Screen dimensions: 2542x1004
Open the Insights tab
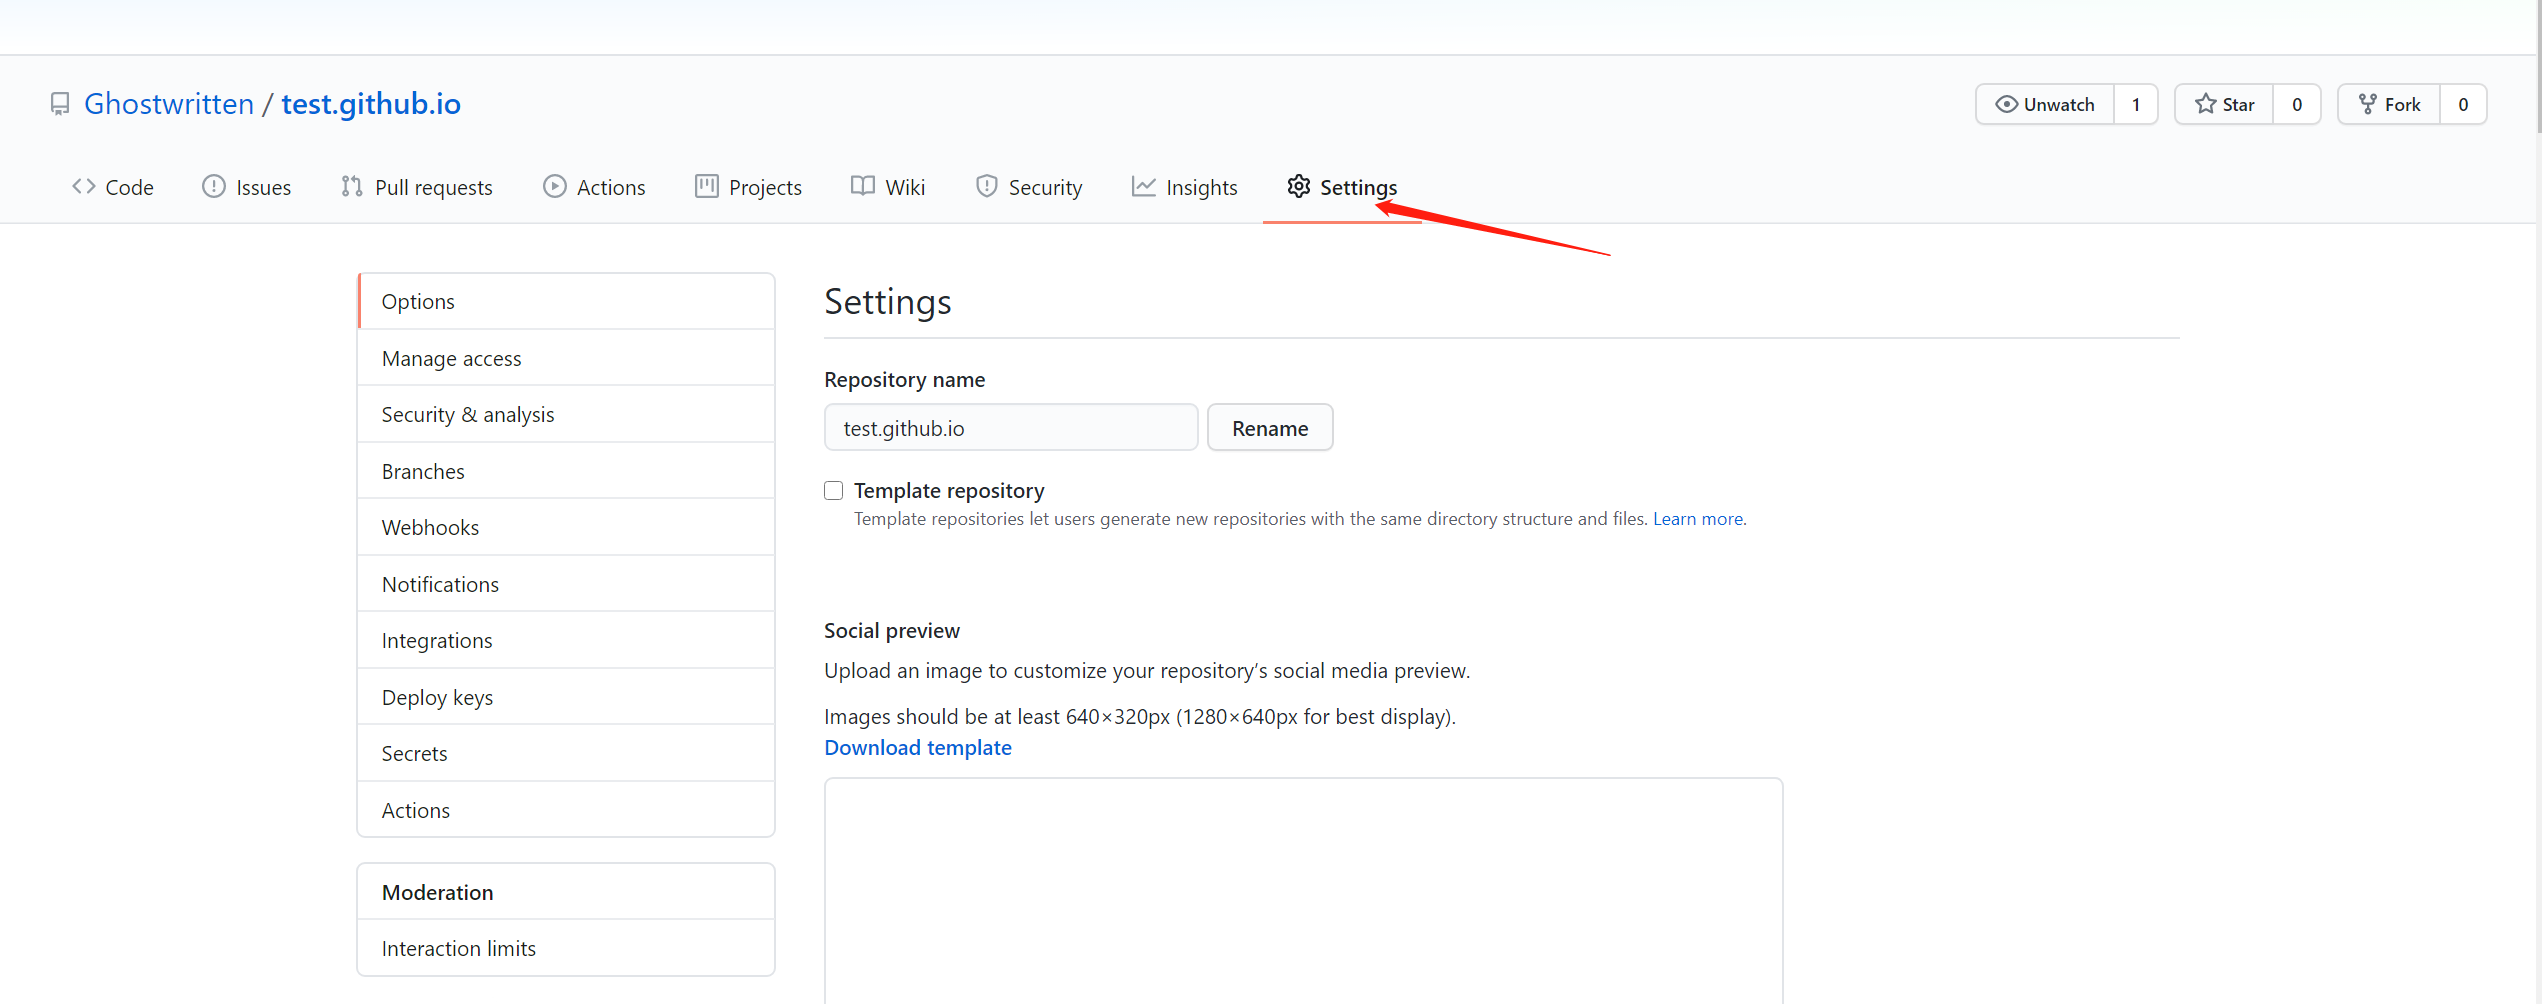click(1185, 187)
